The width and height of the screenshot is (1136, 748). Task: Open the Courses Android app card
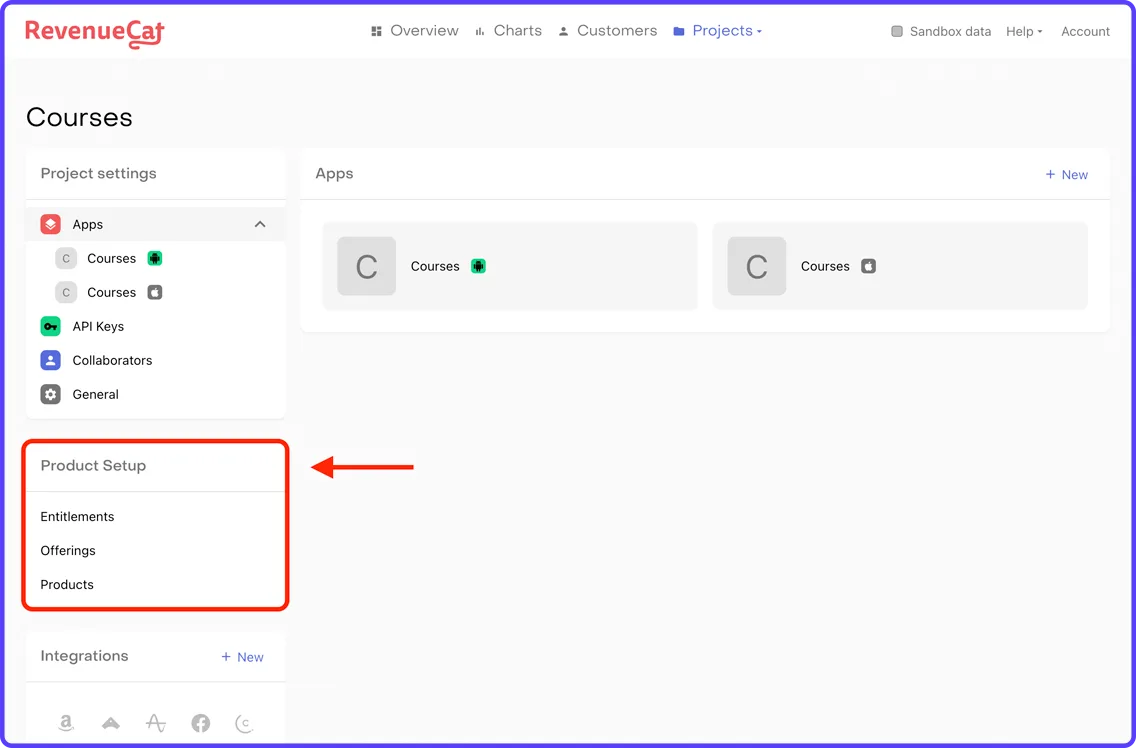(x=510, y=266)
